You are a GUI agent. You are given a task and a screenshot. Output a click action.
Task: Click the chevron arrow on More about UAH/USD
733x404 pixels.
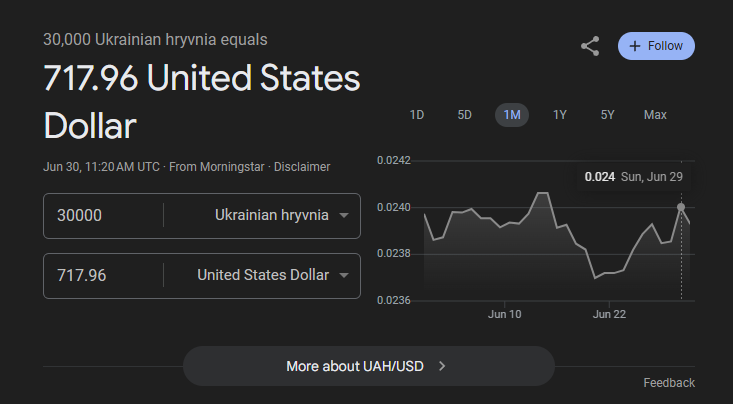point(442,366)
